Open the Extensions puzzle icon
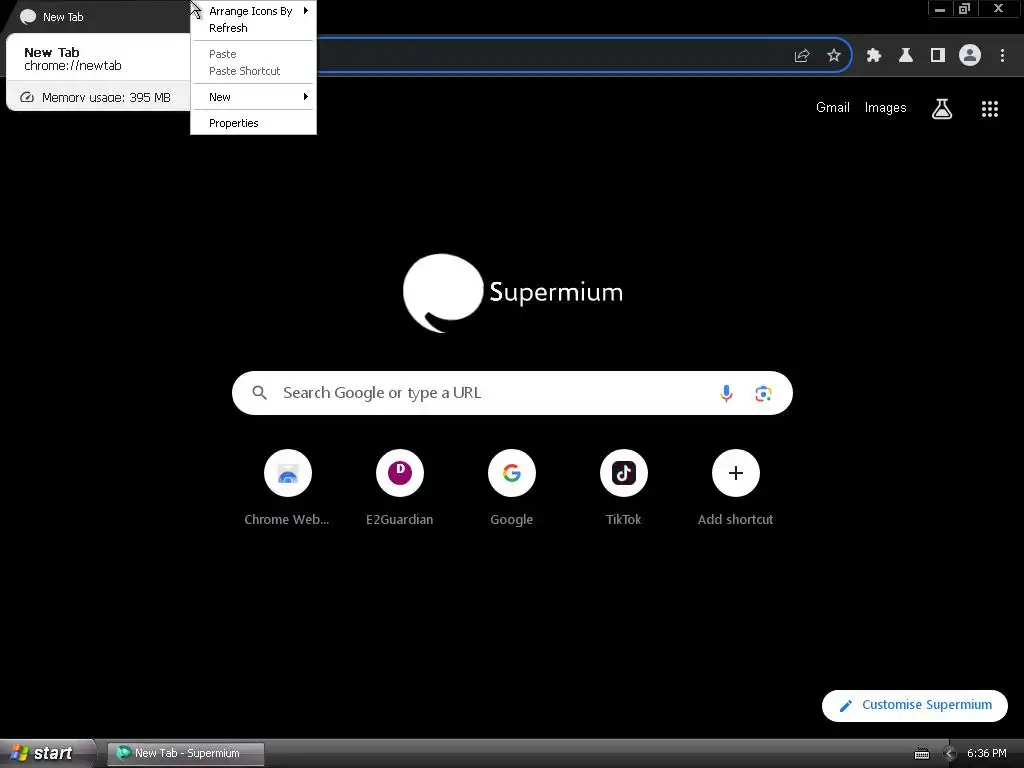 coord(874,56)
